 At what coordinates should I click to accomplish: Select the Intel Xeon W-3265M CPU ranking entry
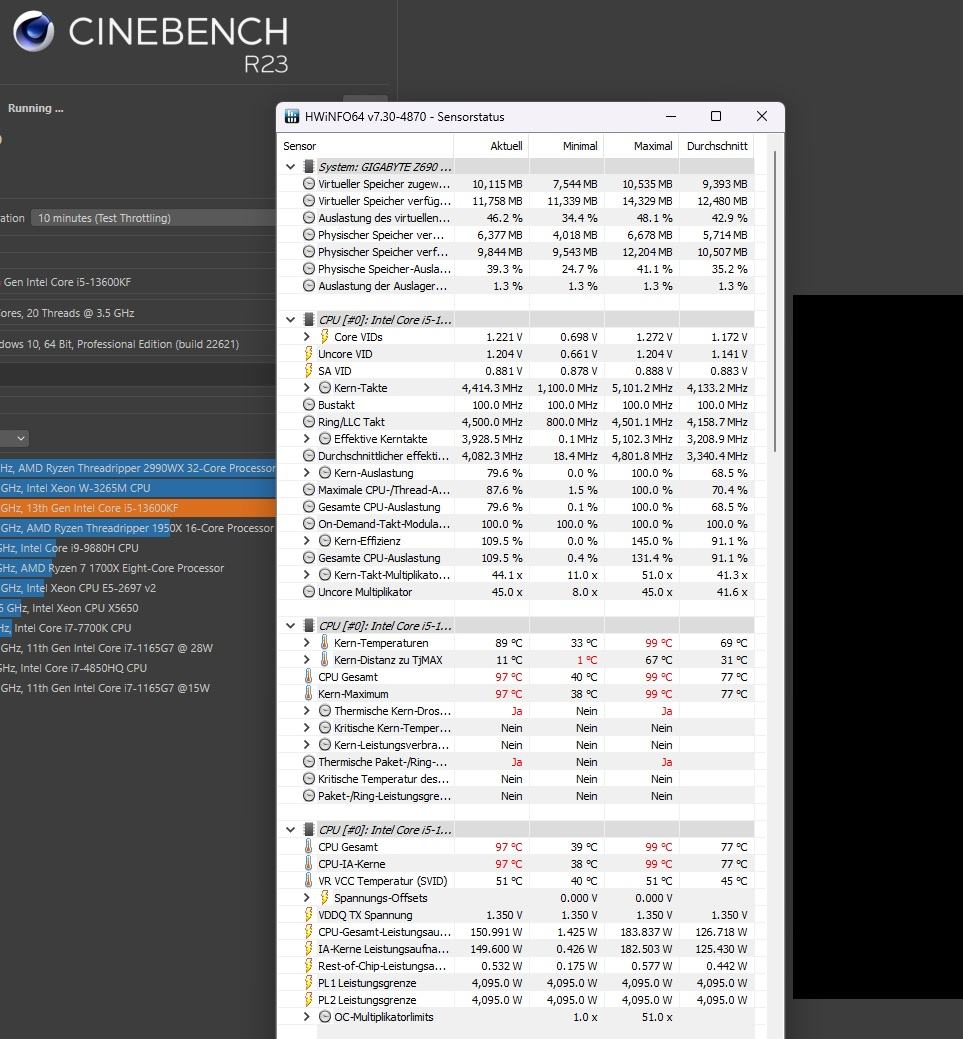(x=138, y=488)
